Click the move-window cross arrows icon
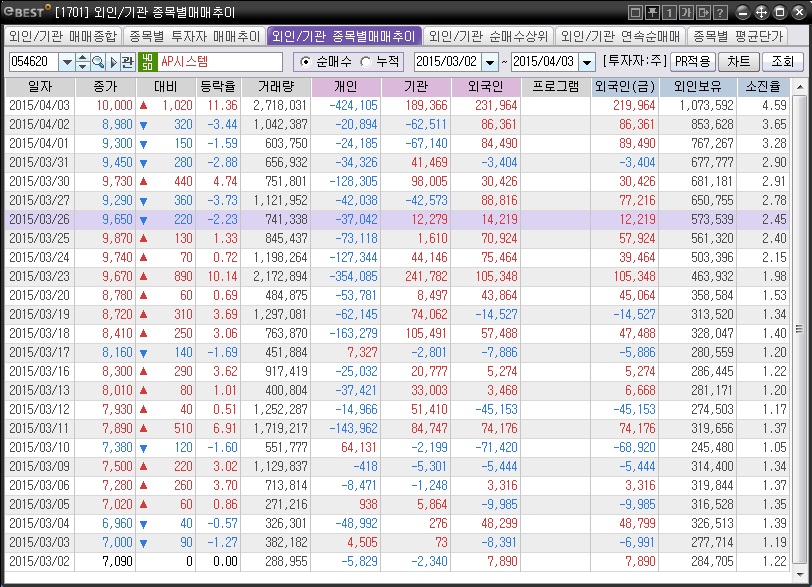The image size is (812, 587). [761, 12]
